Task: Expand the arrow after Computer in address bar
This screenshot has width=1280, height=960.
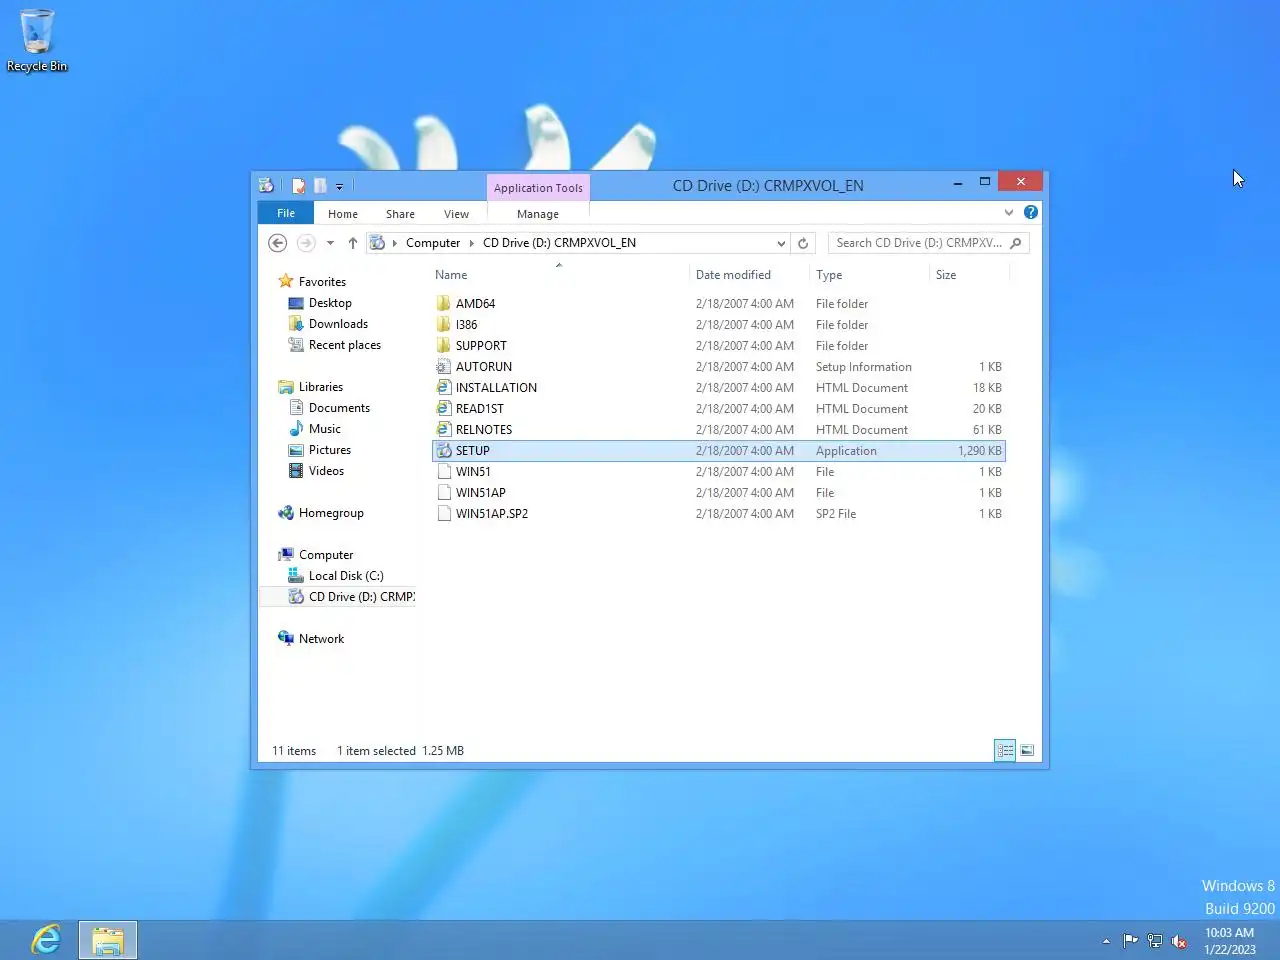Action: [472, 243]
